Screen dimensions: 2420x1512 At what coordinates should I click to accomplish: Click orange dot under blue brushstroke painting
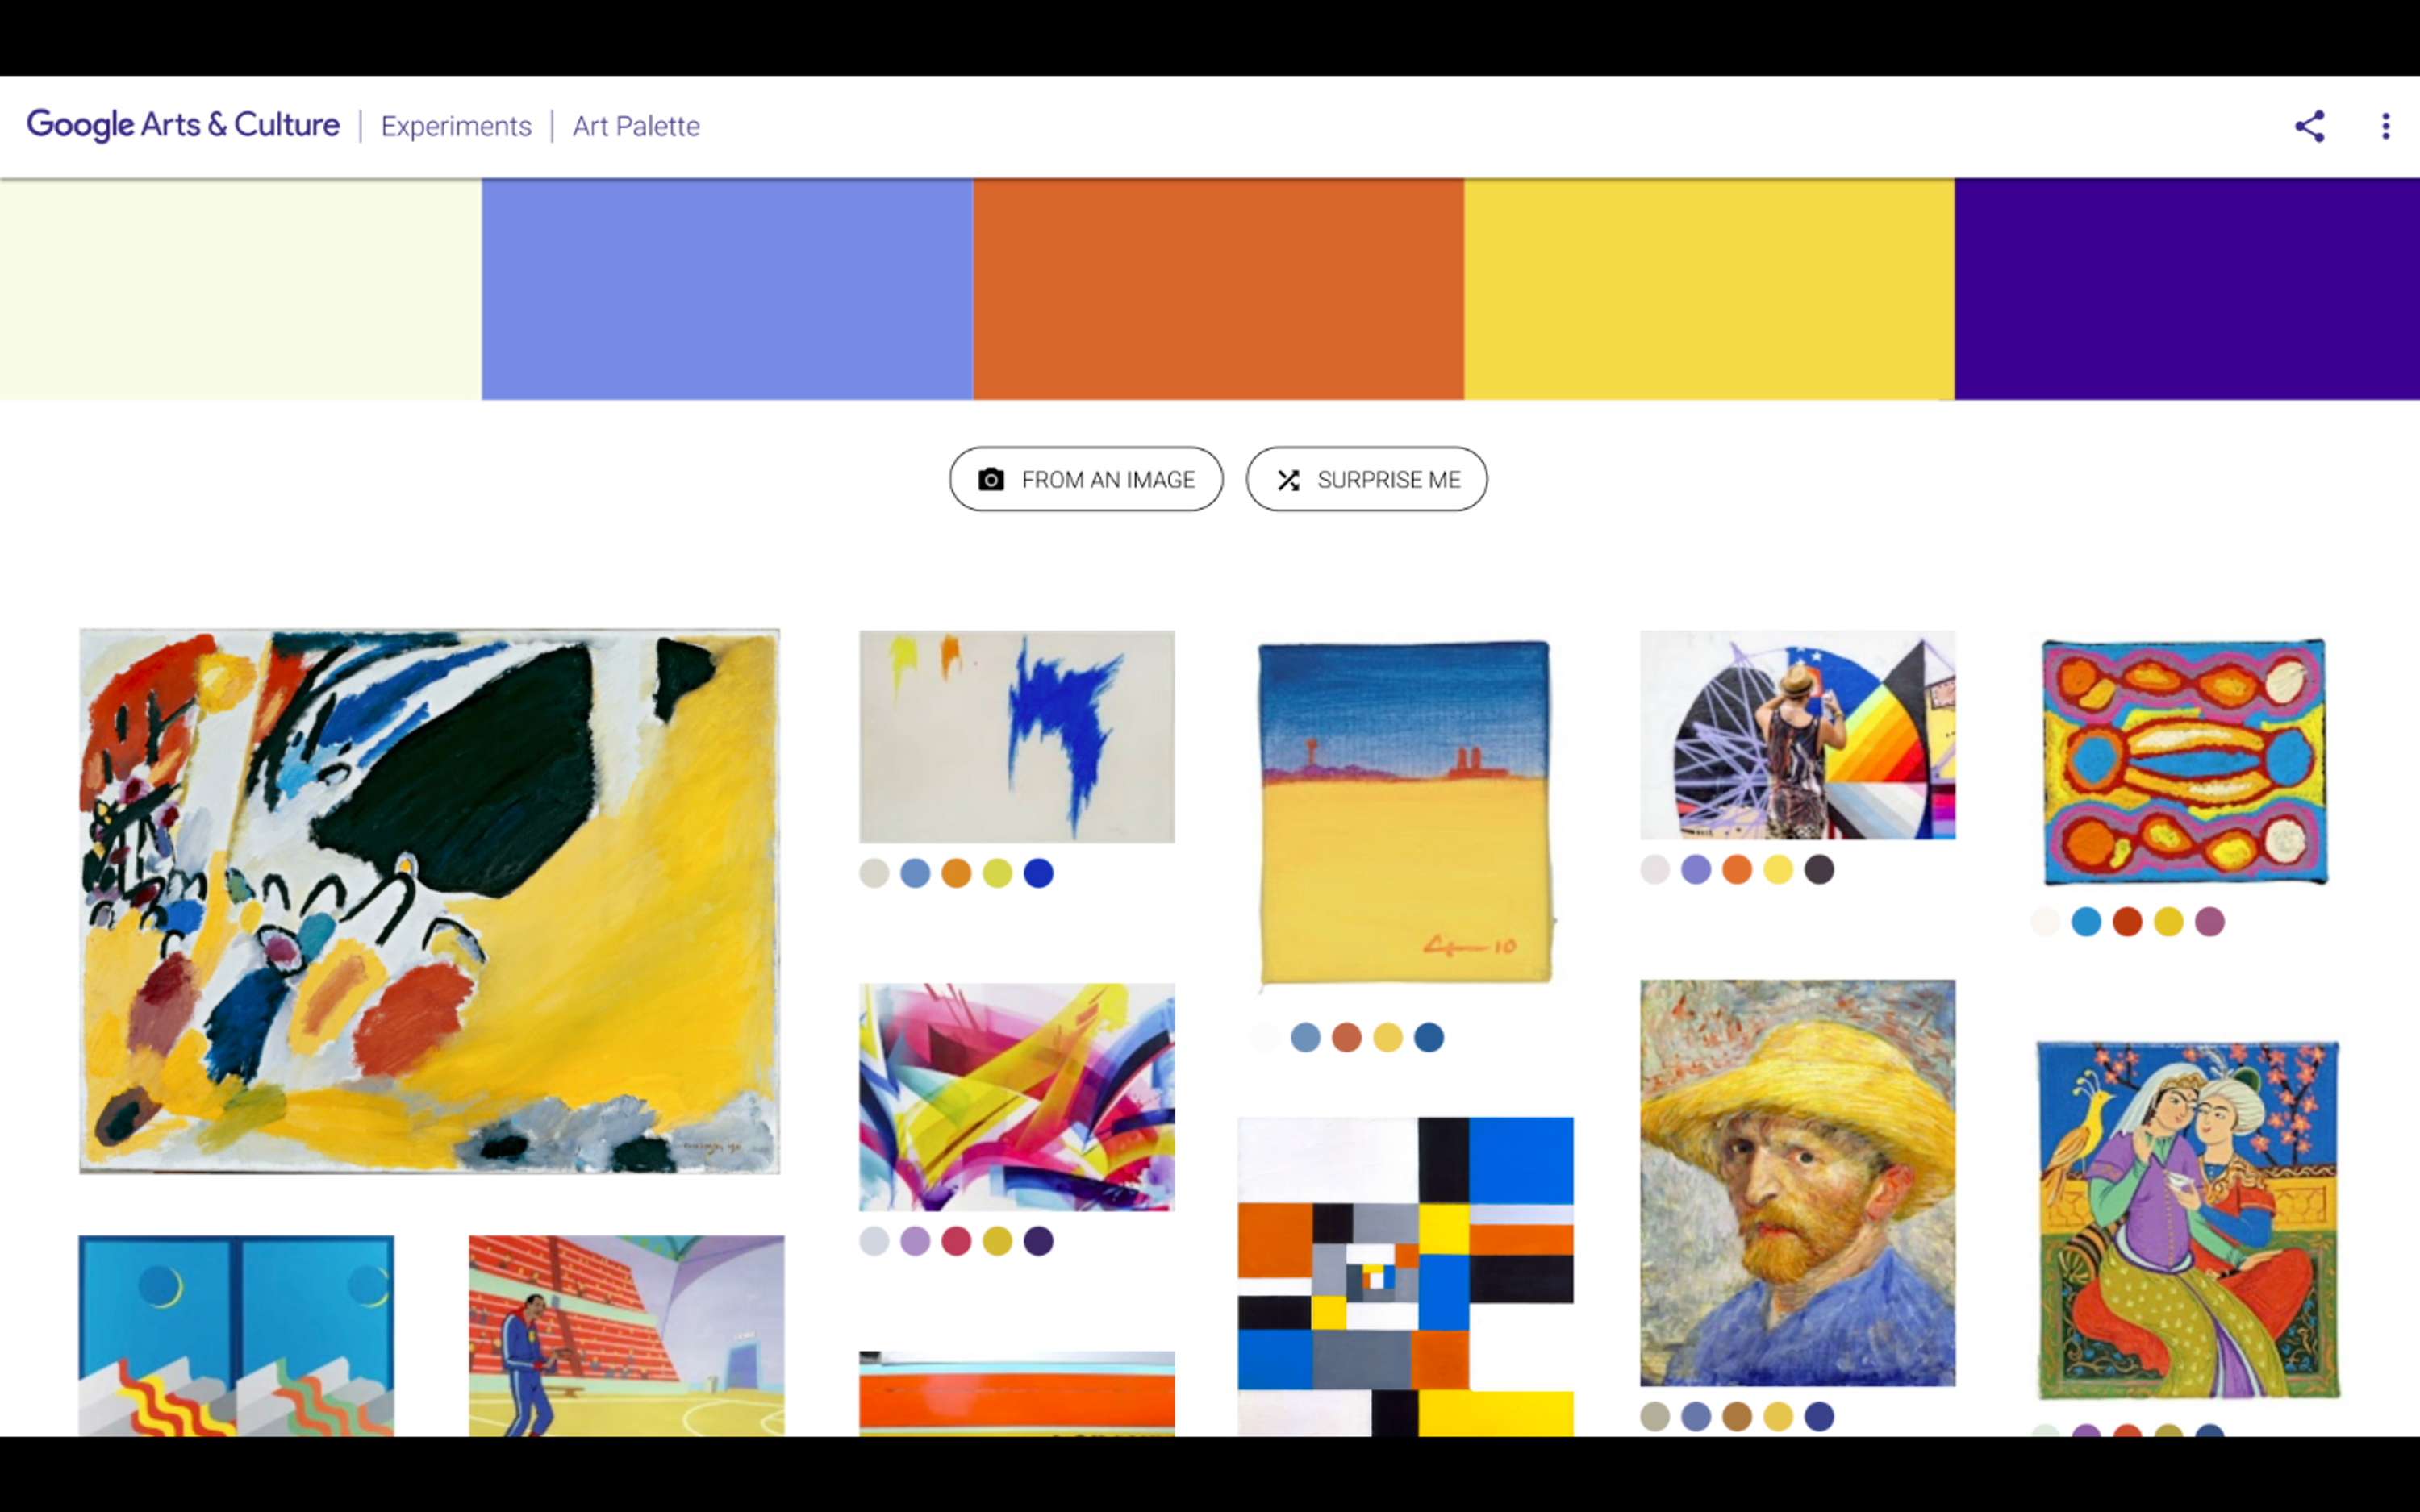point(956,873)
